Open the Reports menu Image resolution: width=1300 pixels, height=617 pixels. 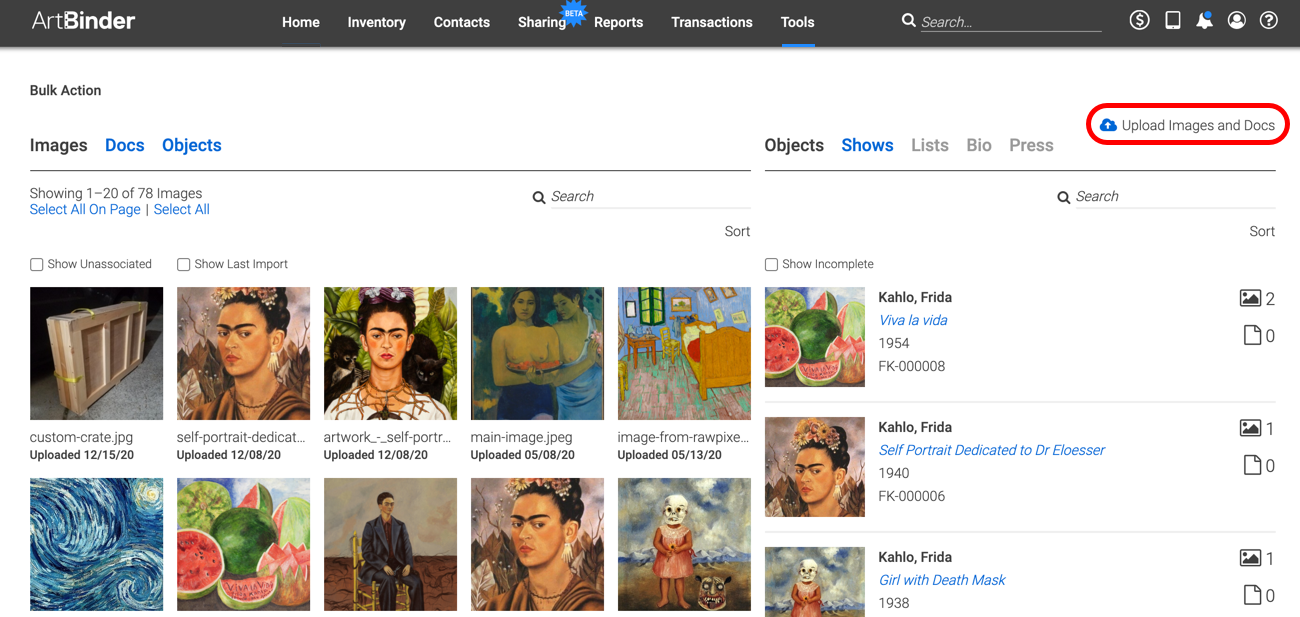pos(618,22)
